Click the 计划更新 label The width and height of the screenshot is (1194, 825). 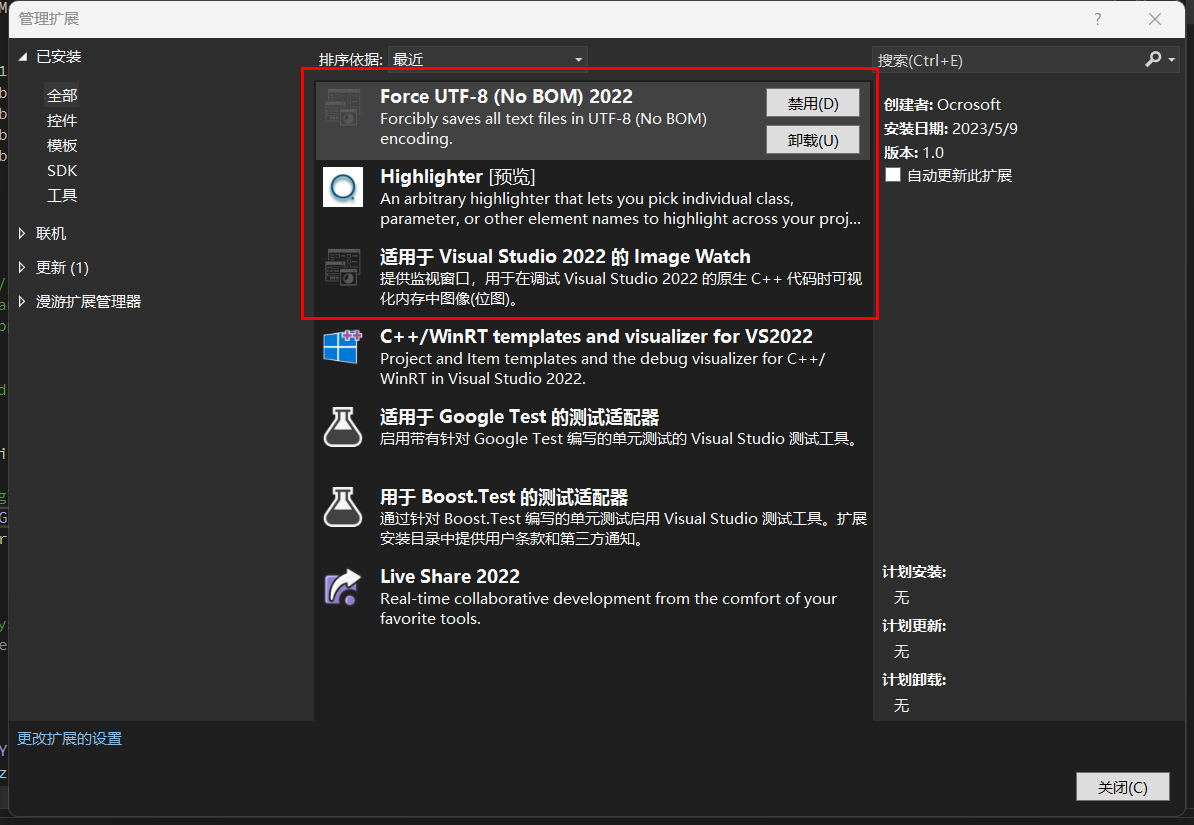914,626
